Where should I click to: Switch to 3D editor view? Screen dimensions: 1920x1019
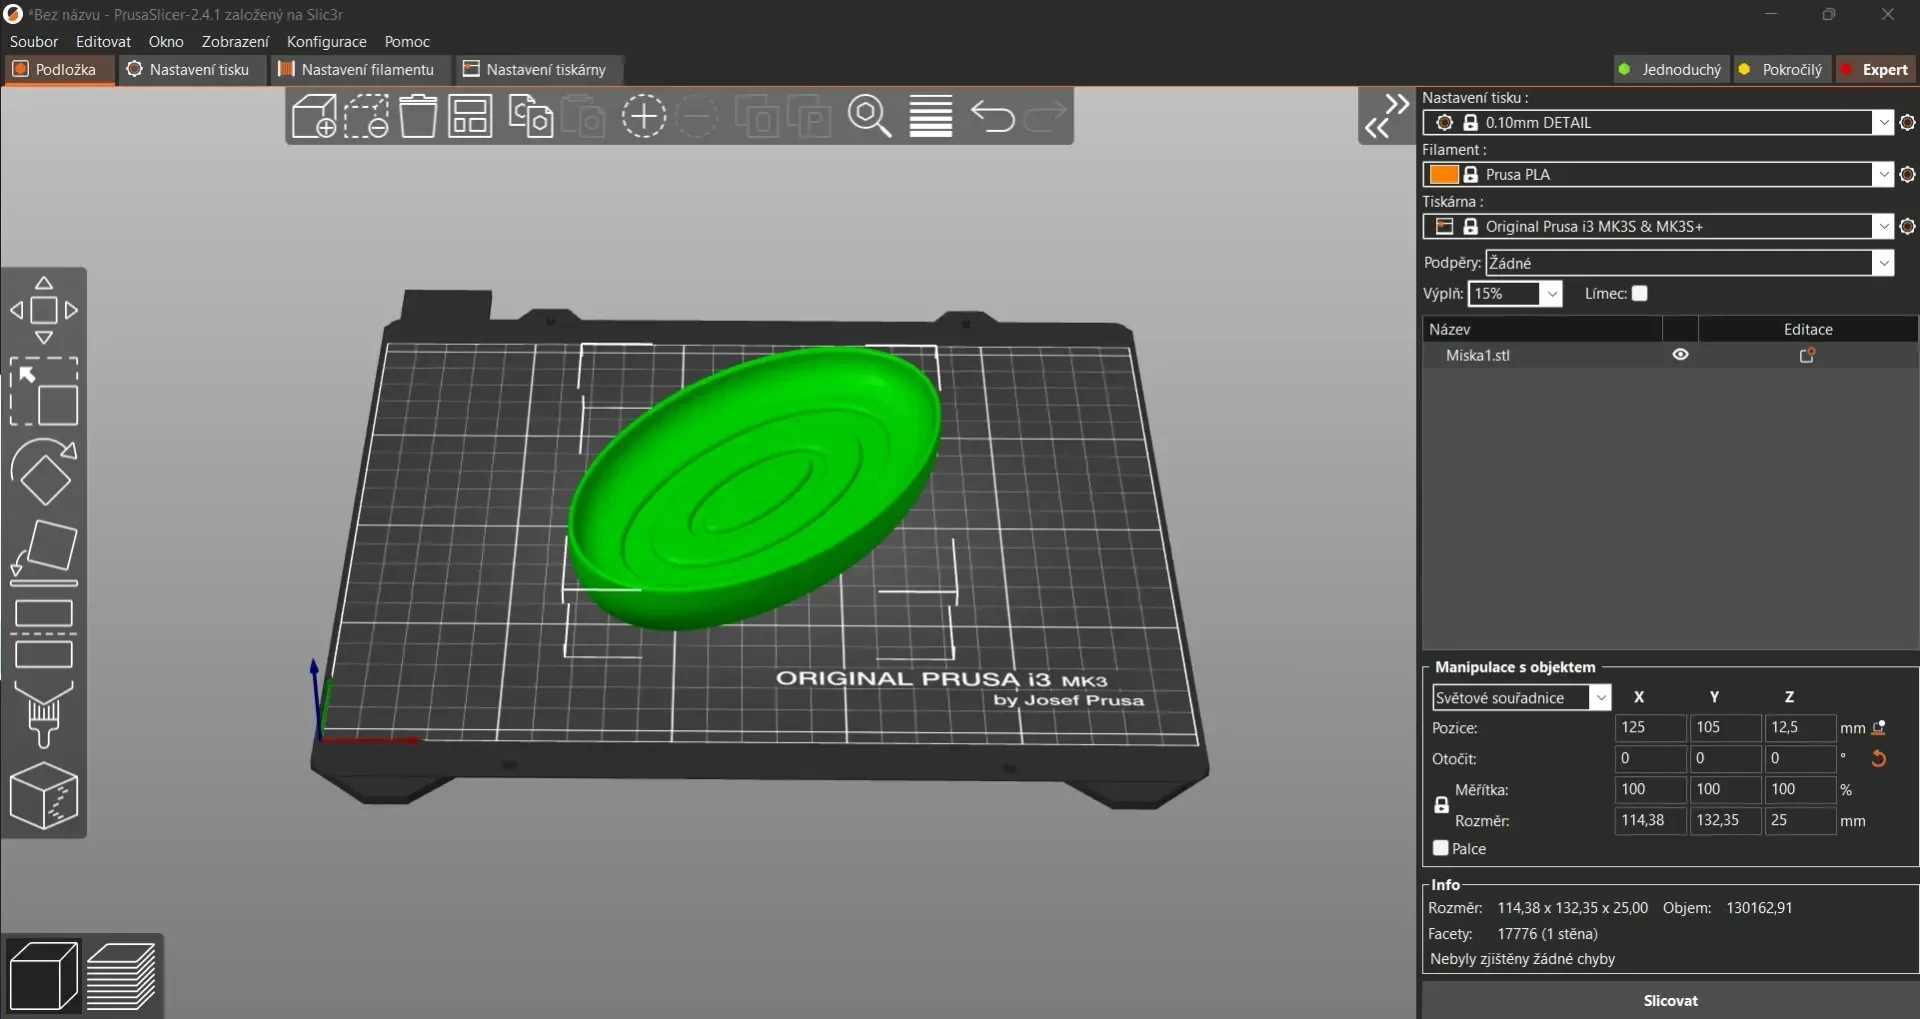43,976
